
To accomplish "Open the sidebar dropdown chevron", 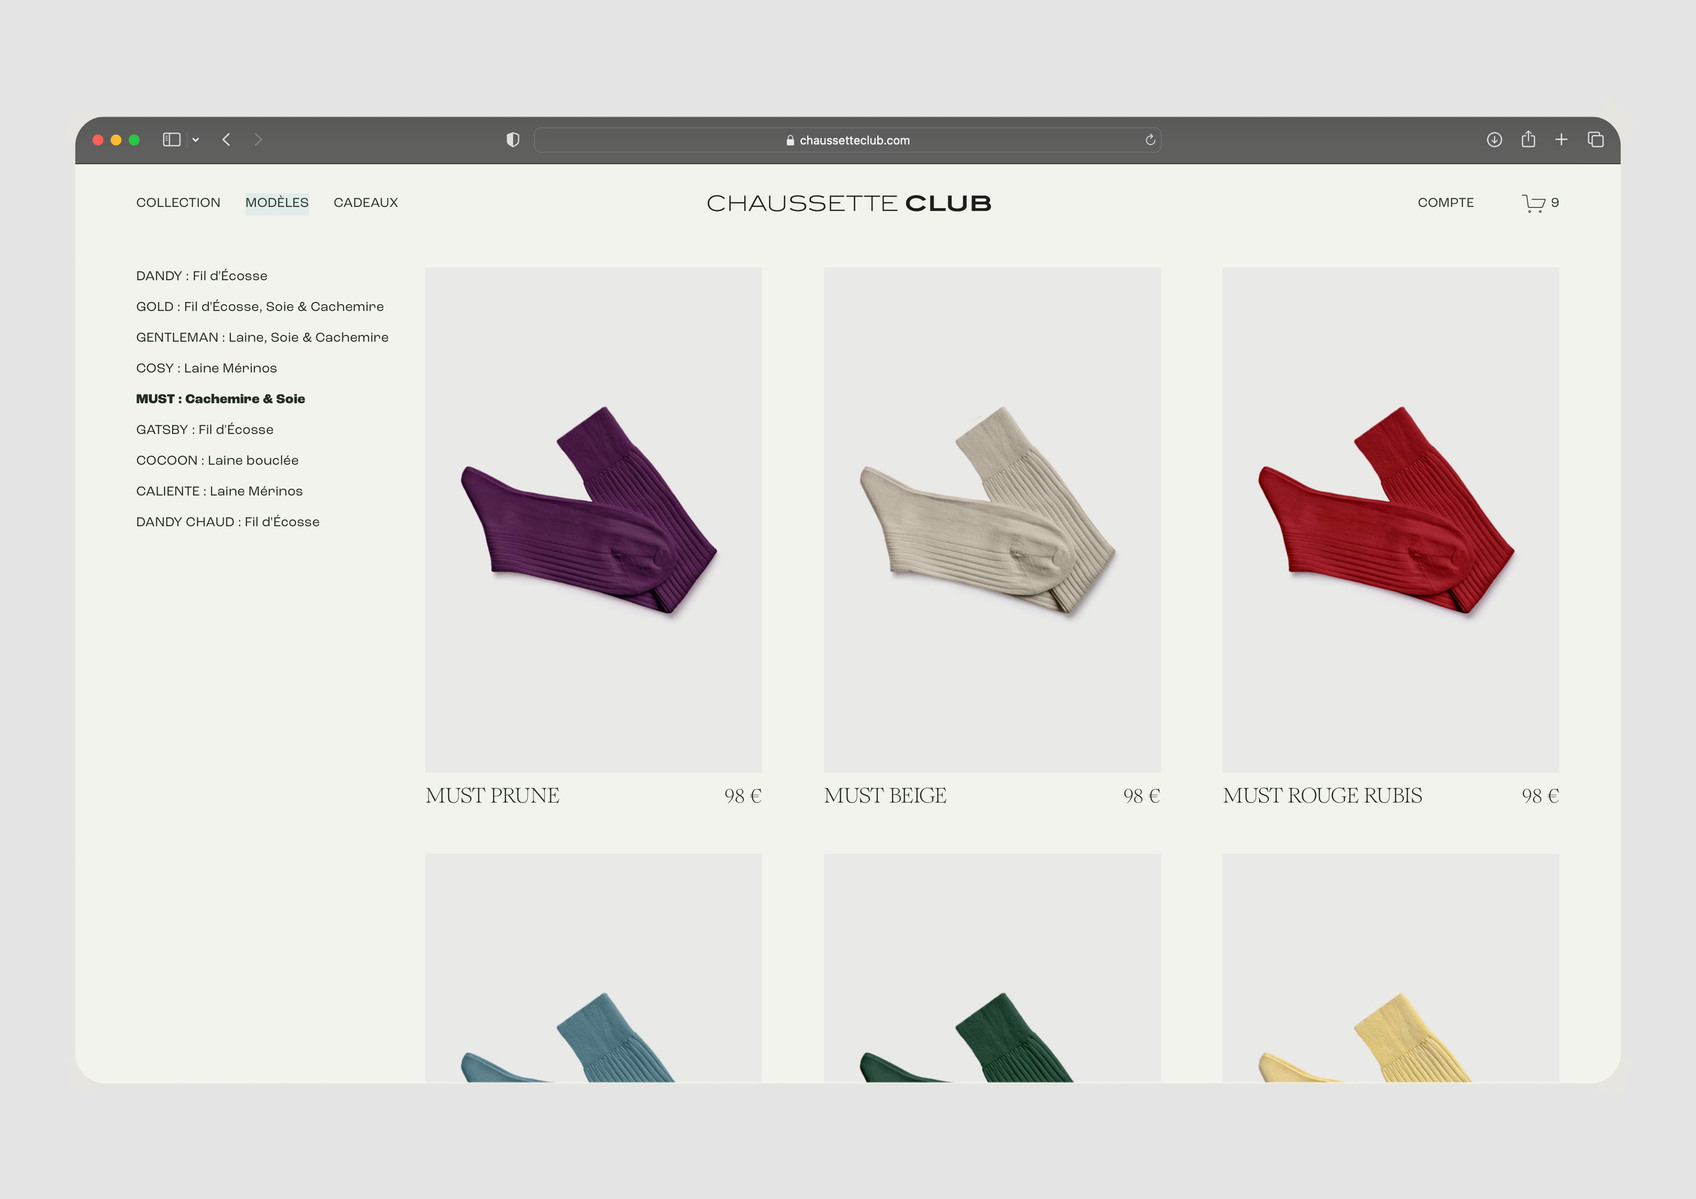I will tap(196, 140).
